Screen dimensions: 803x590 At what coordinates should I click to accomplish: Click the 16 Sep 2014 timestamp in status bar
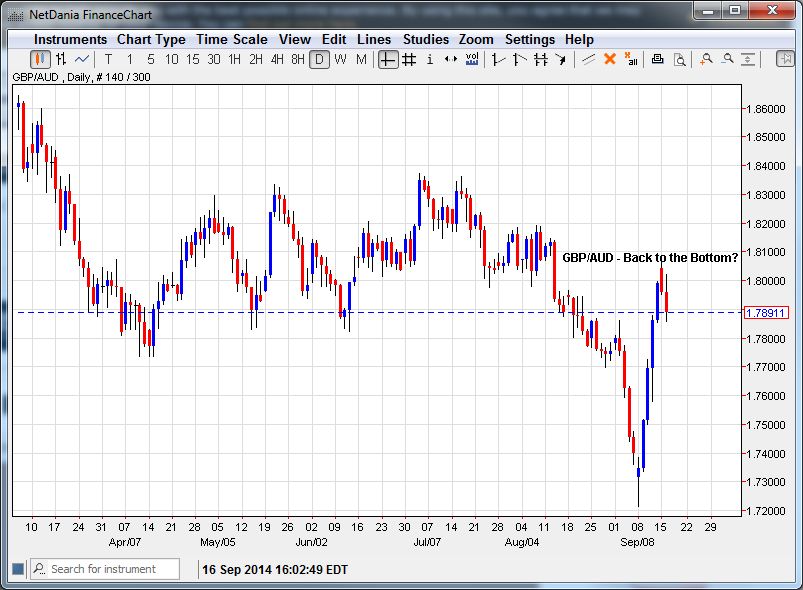274,570
